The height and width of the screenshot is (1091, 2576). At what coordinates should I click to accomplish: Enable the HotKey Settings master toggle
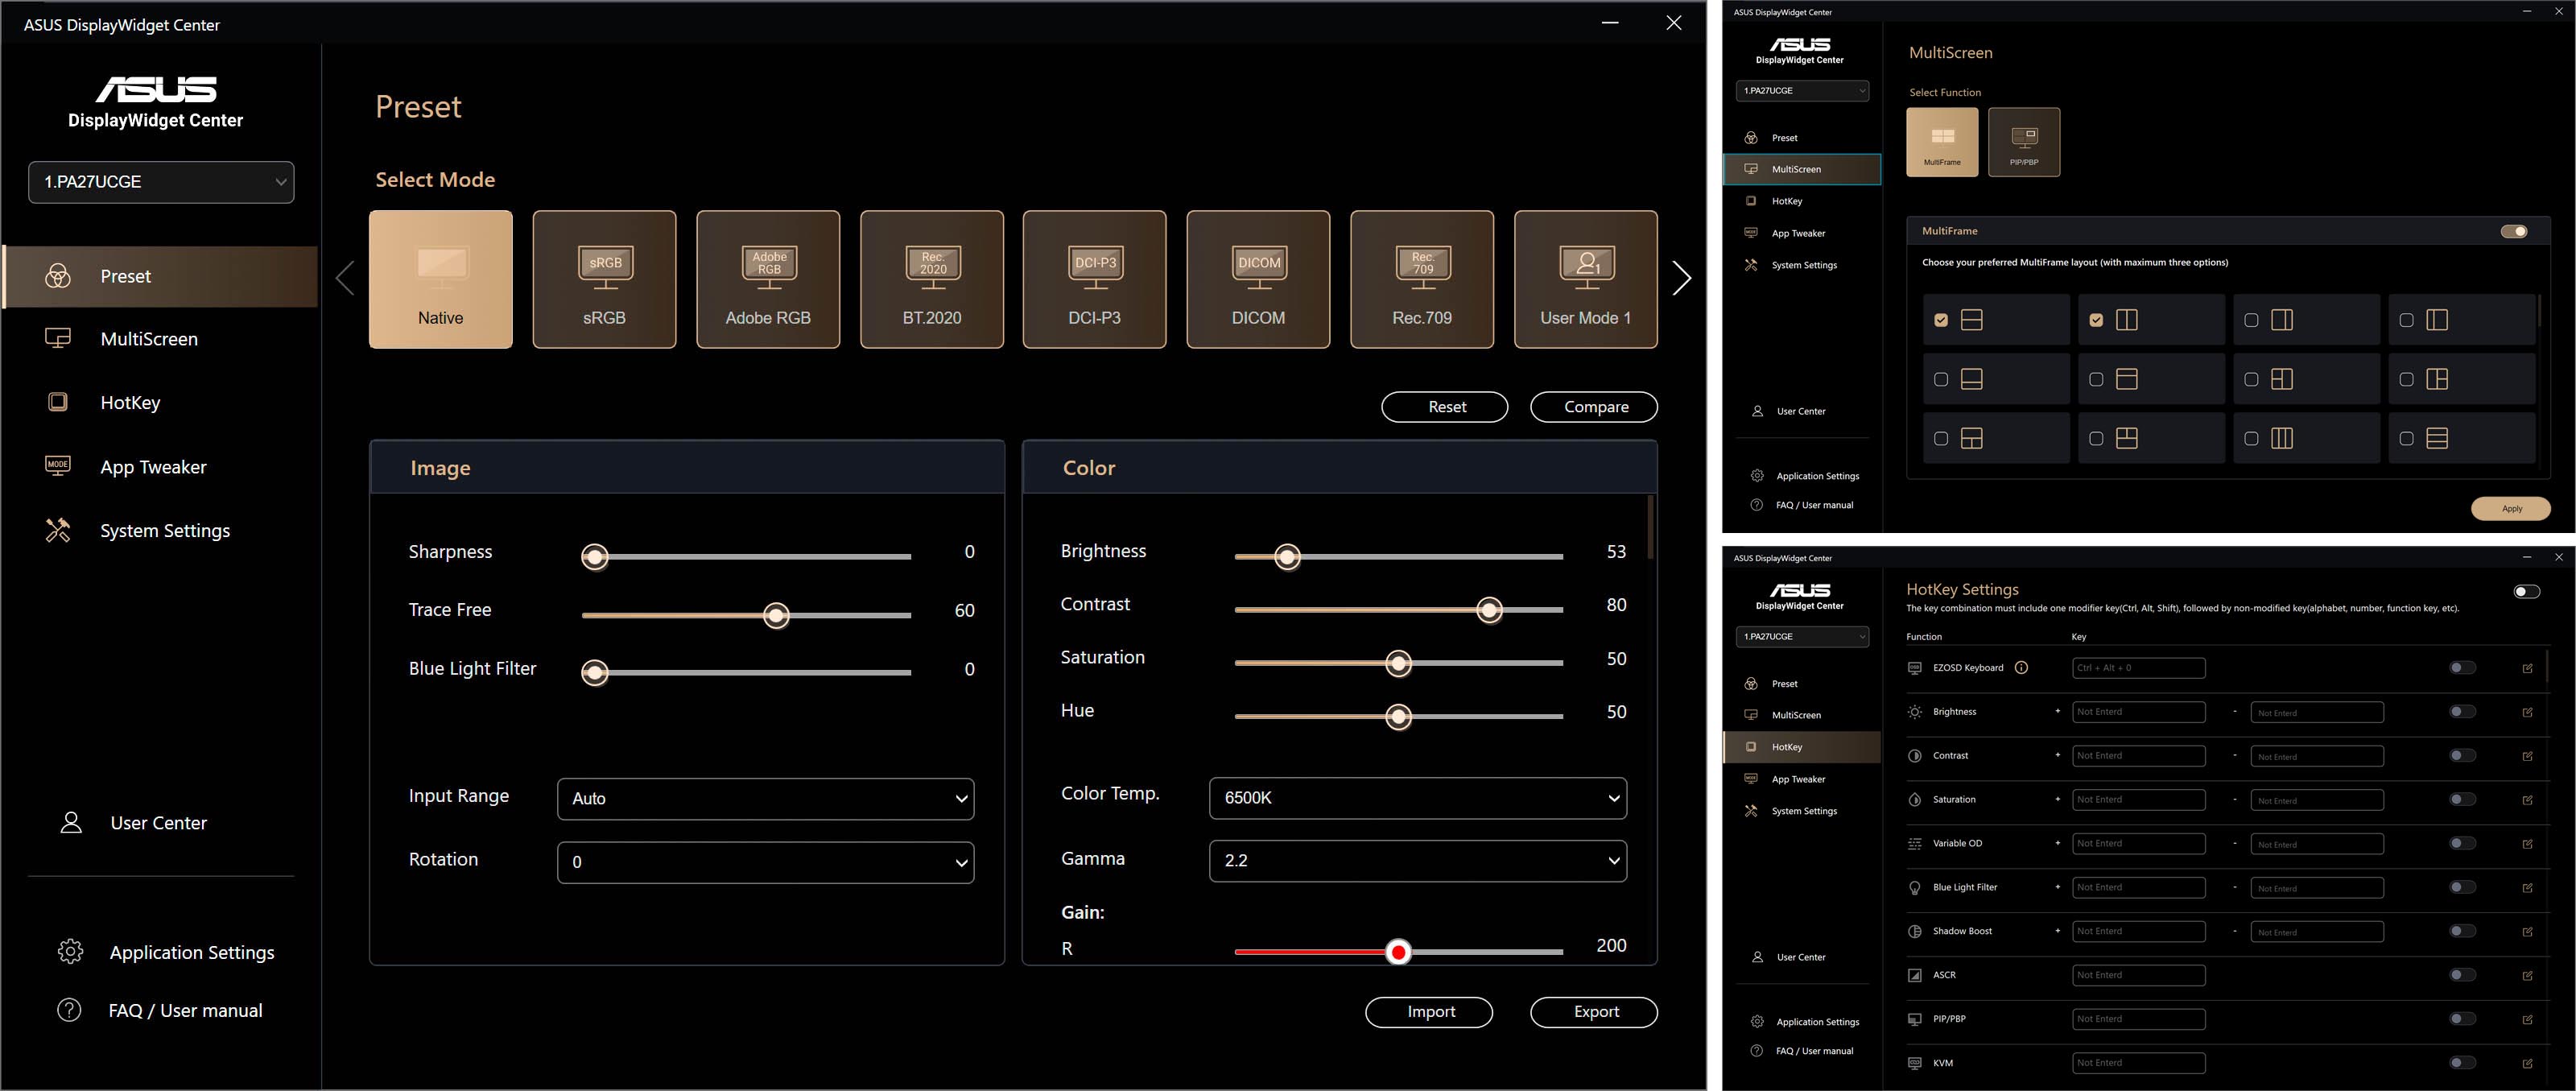[x=2526, y=591]
